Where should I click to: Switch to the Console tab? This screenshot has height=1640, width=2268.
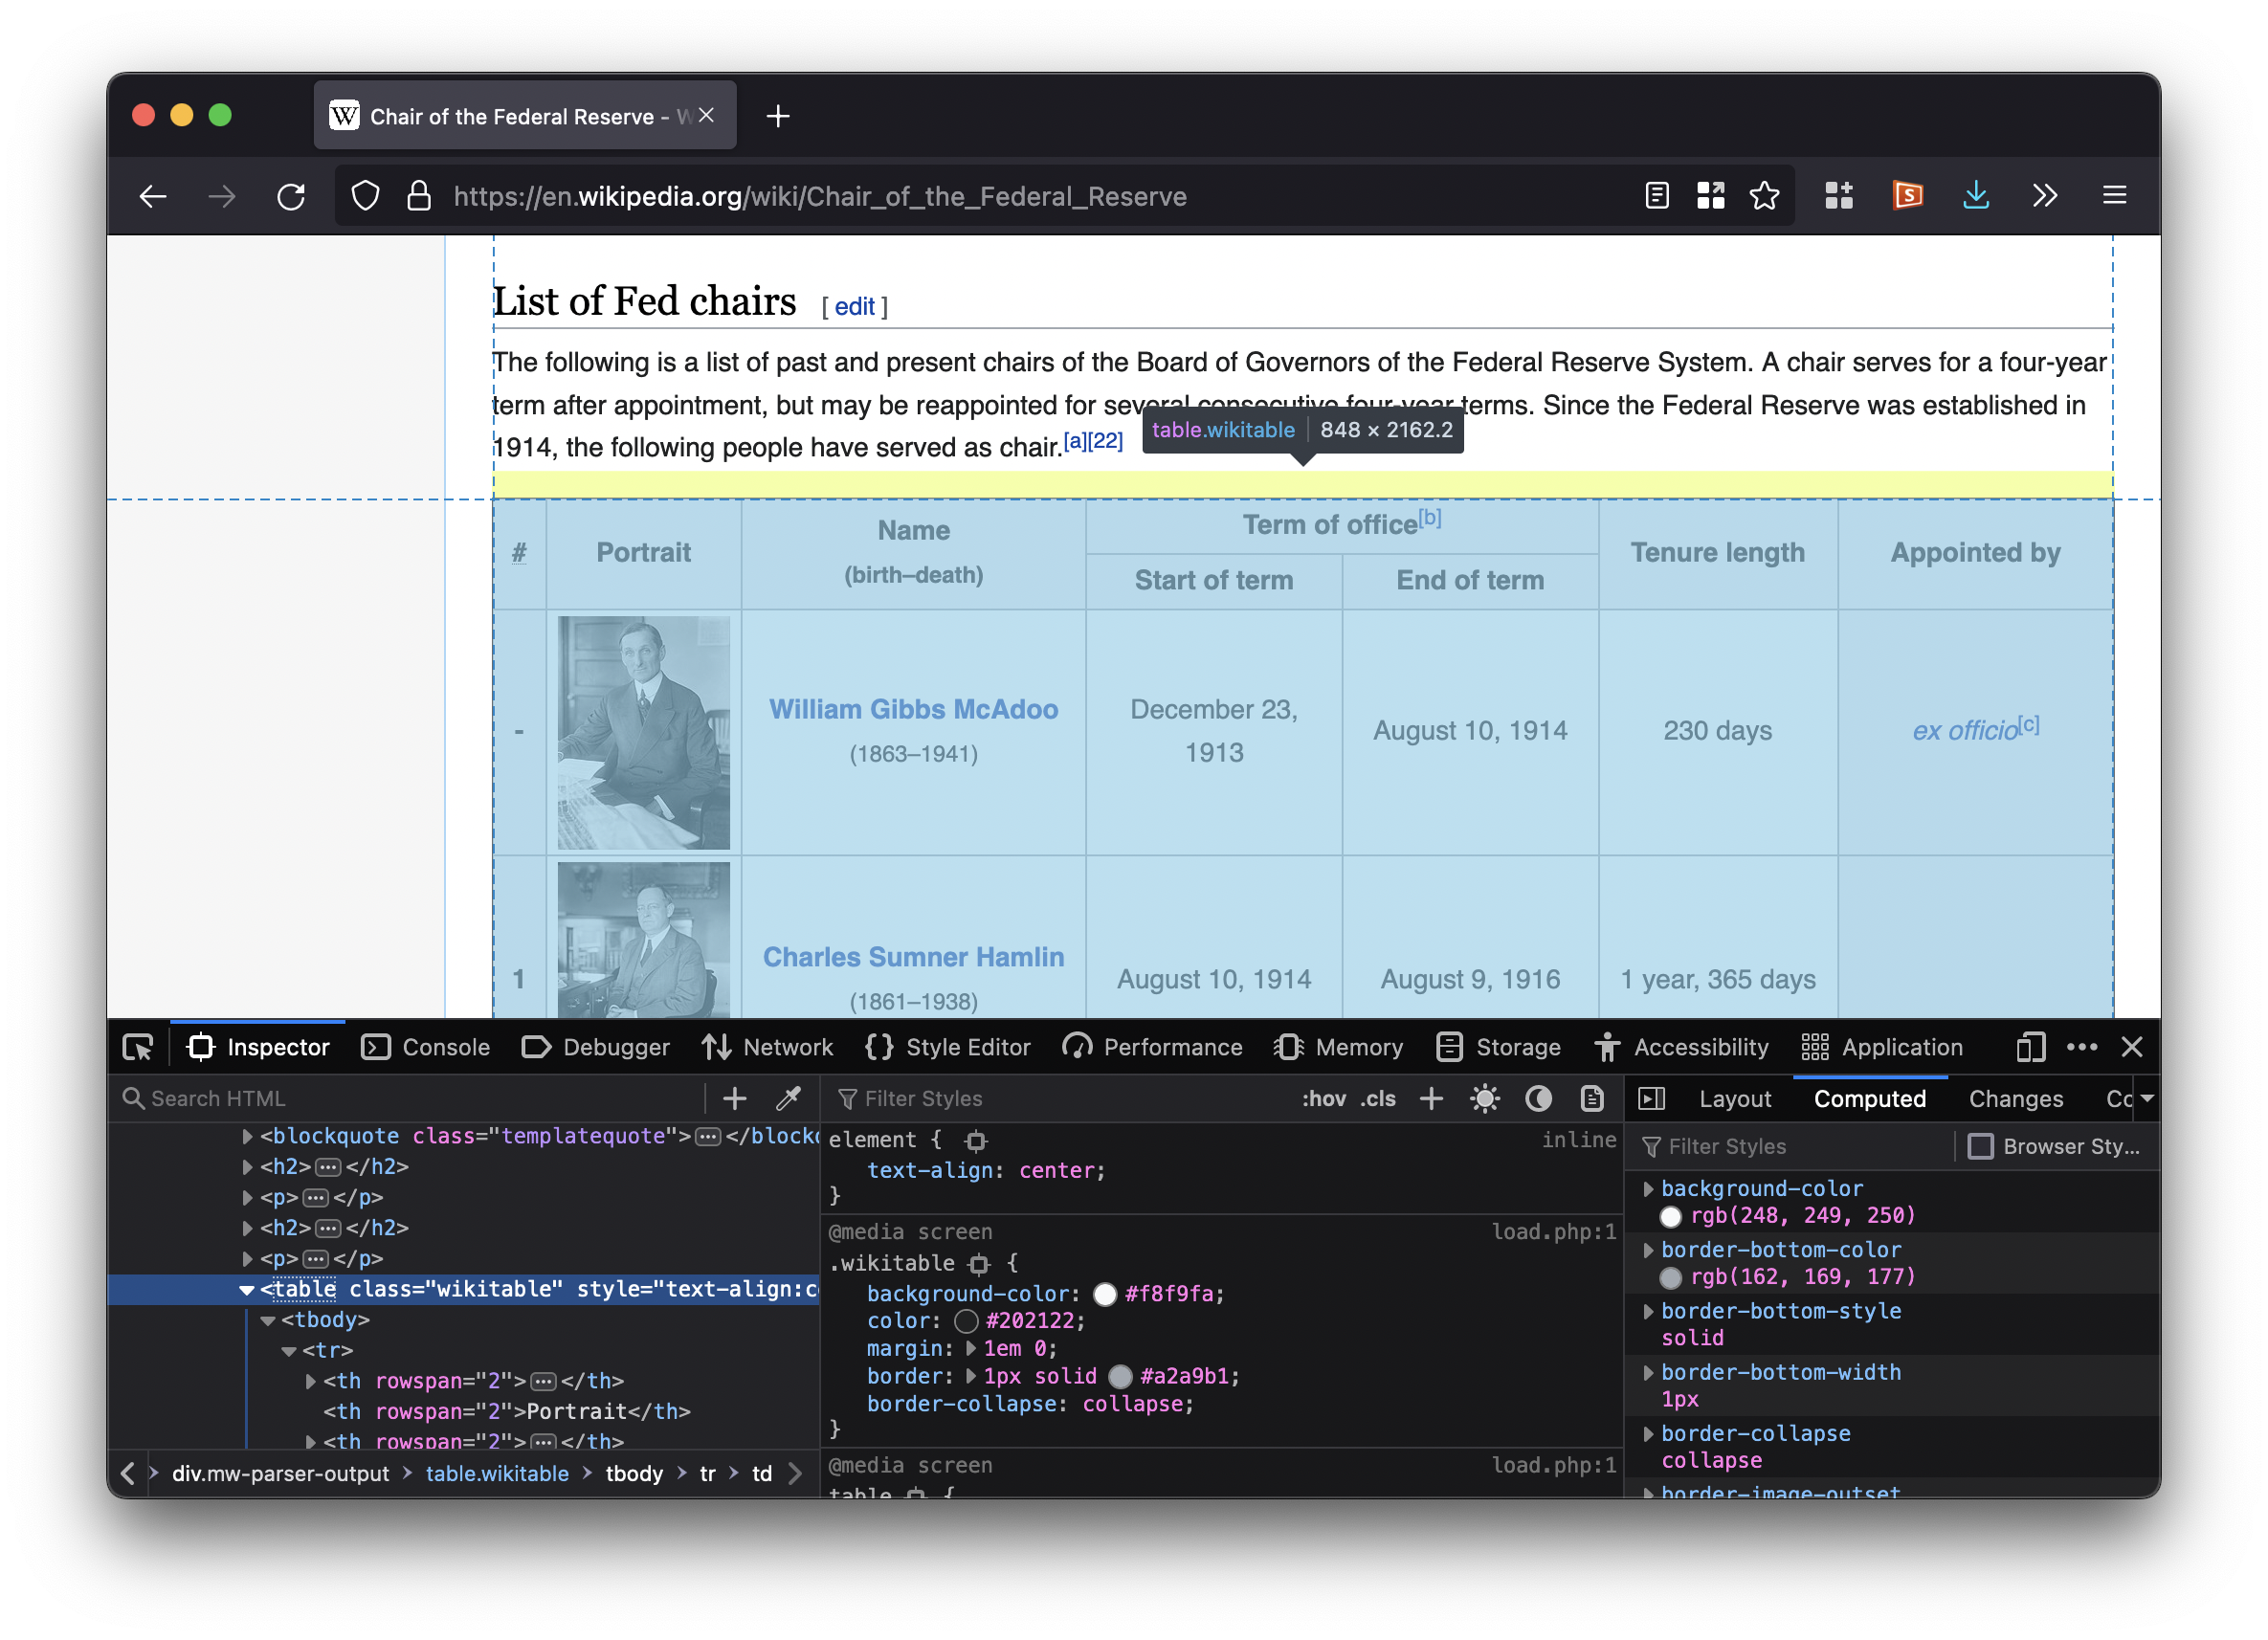tap(427, 1047)
